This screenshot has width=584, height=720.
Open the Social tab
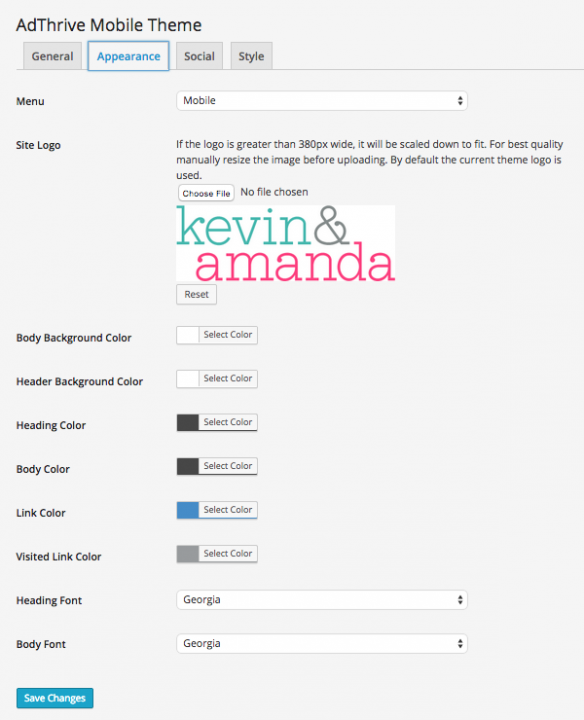[199, 56]
